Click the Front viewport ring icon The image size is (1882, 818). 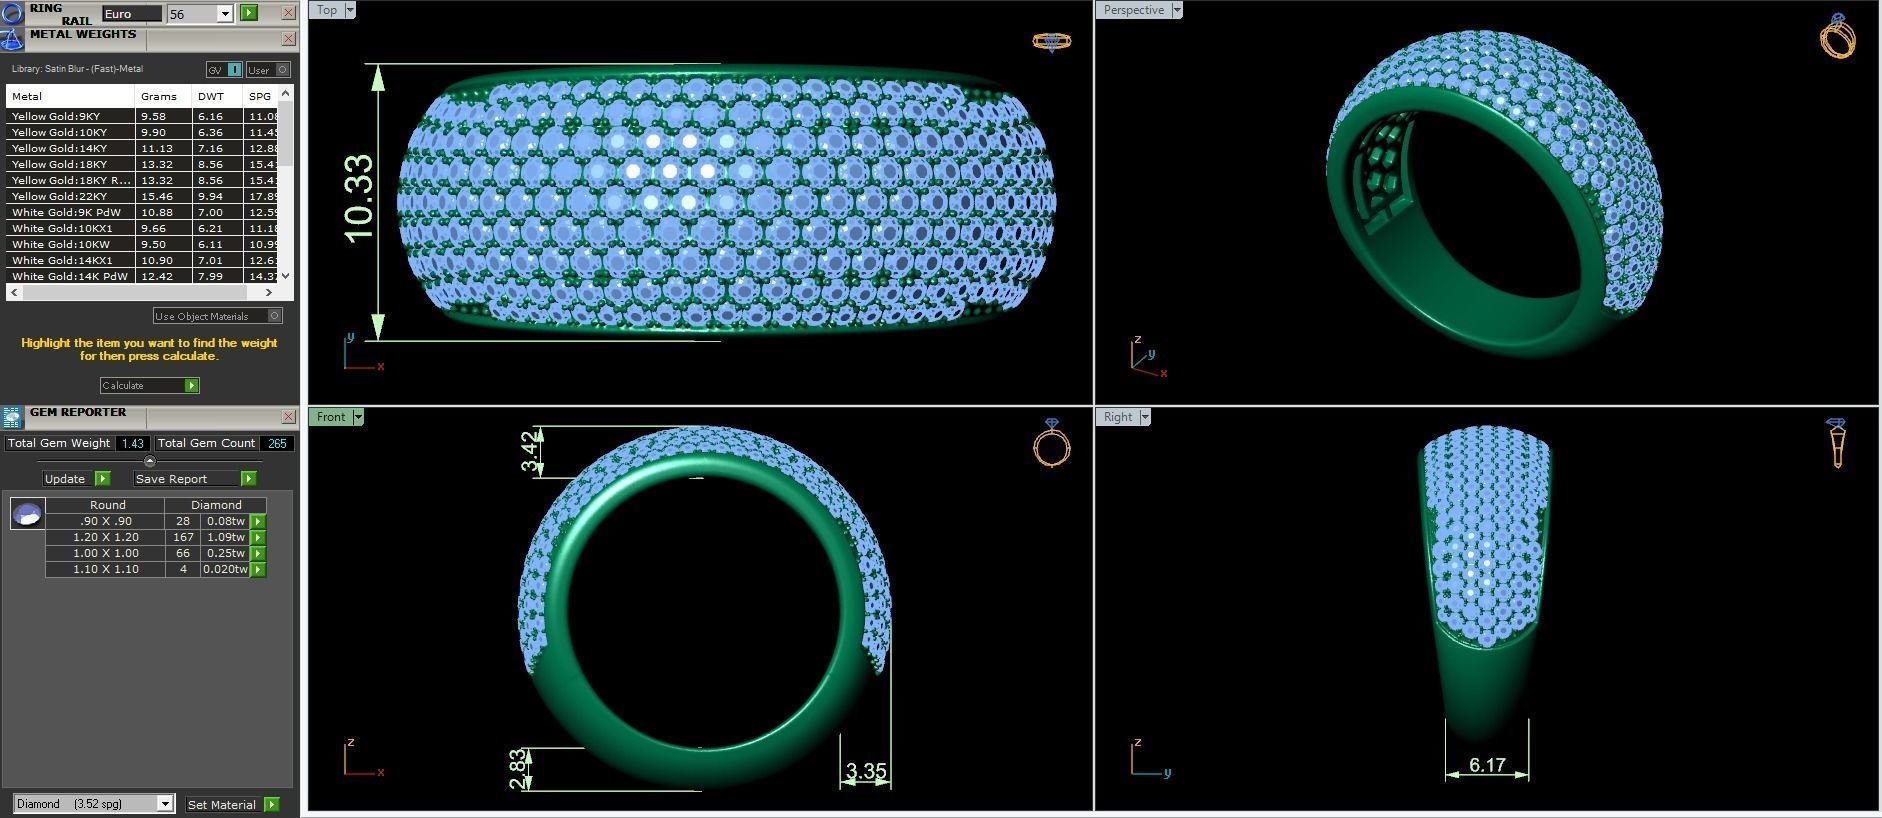(1052, 443)
